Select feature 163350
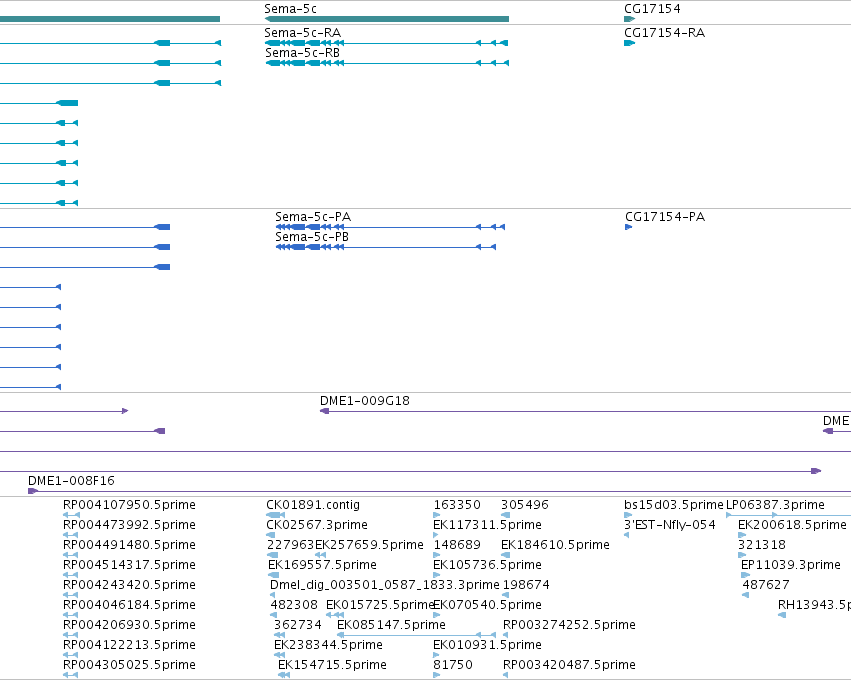Viewport: 851px width, 680px height. click(457, 505)
